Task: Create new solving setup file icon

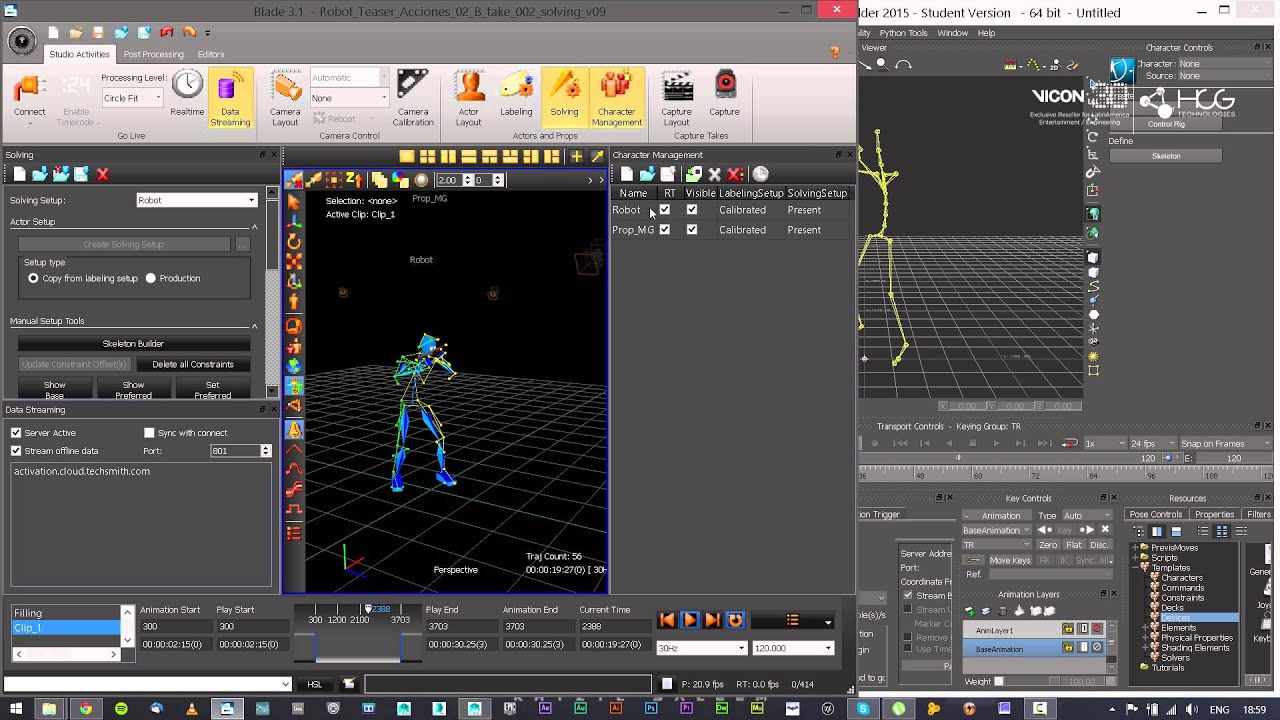Action: tap(19, 174)
